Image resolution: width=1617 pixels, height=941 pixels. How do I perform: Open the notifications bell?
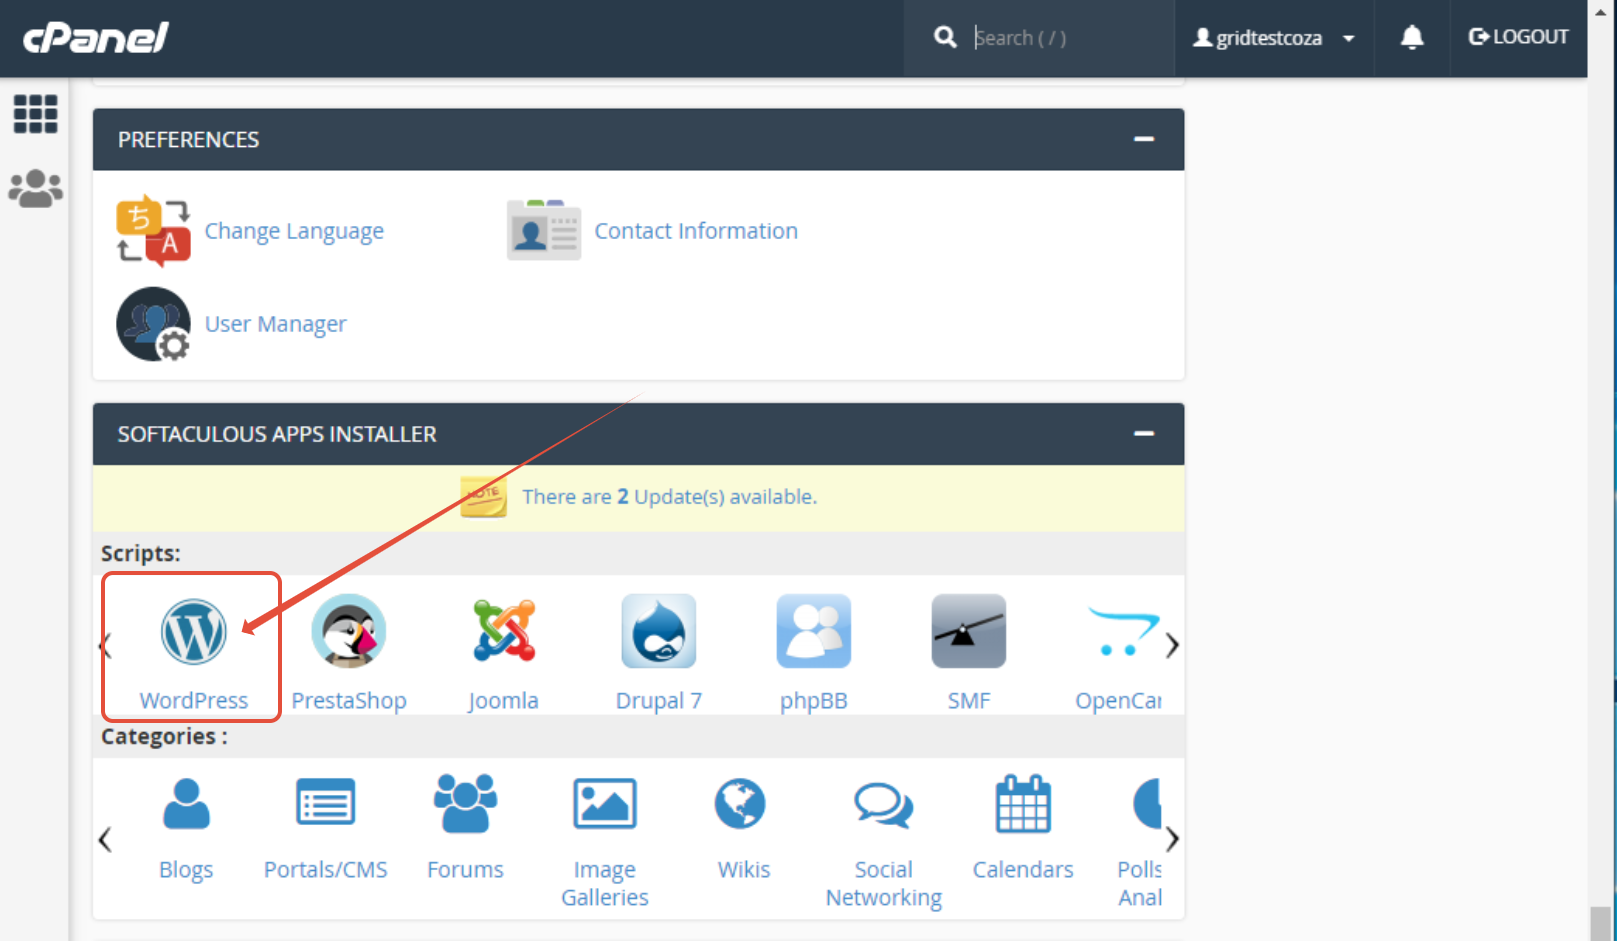(x=1412, y=38)
